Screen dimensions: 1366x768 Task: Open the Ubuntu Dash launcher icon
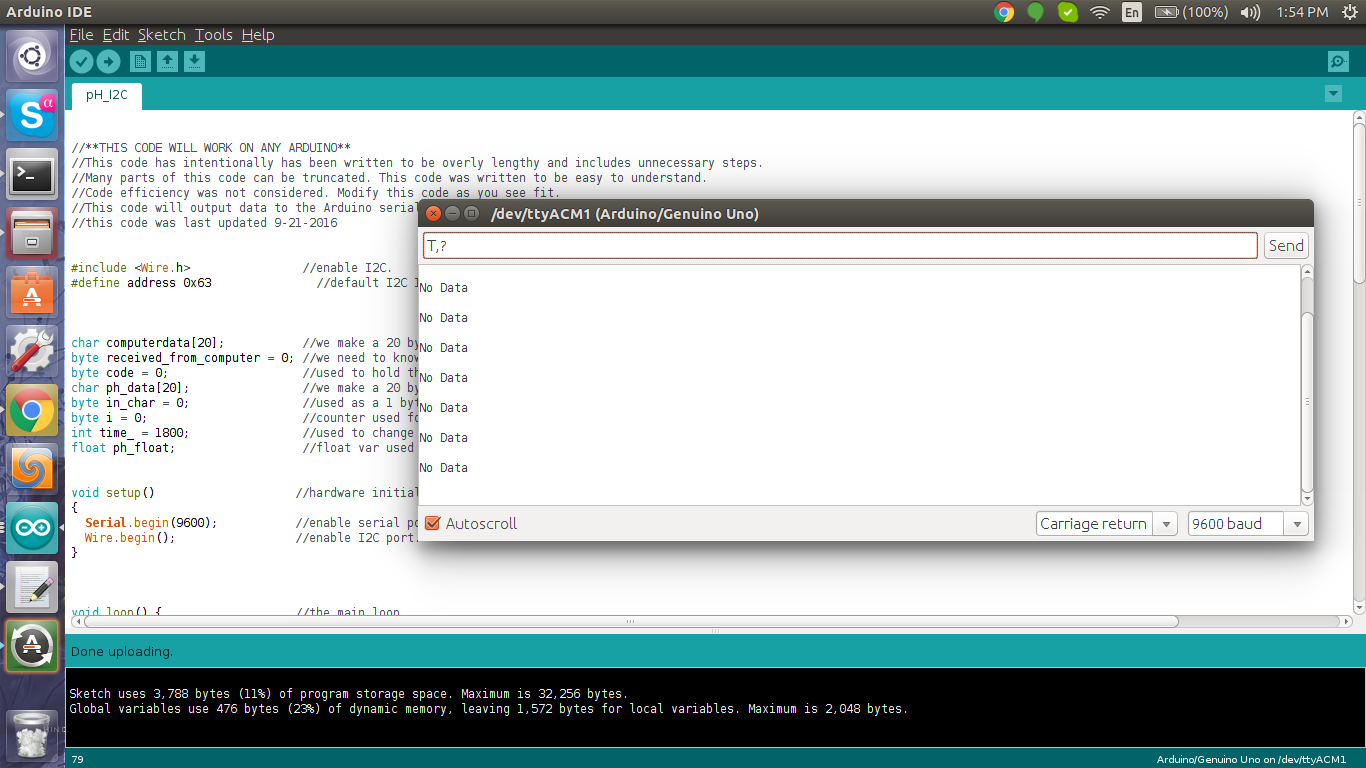[x=32, y=56]
